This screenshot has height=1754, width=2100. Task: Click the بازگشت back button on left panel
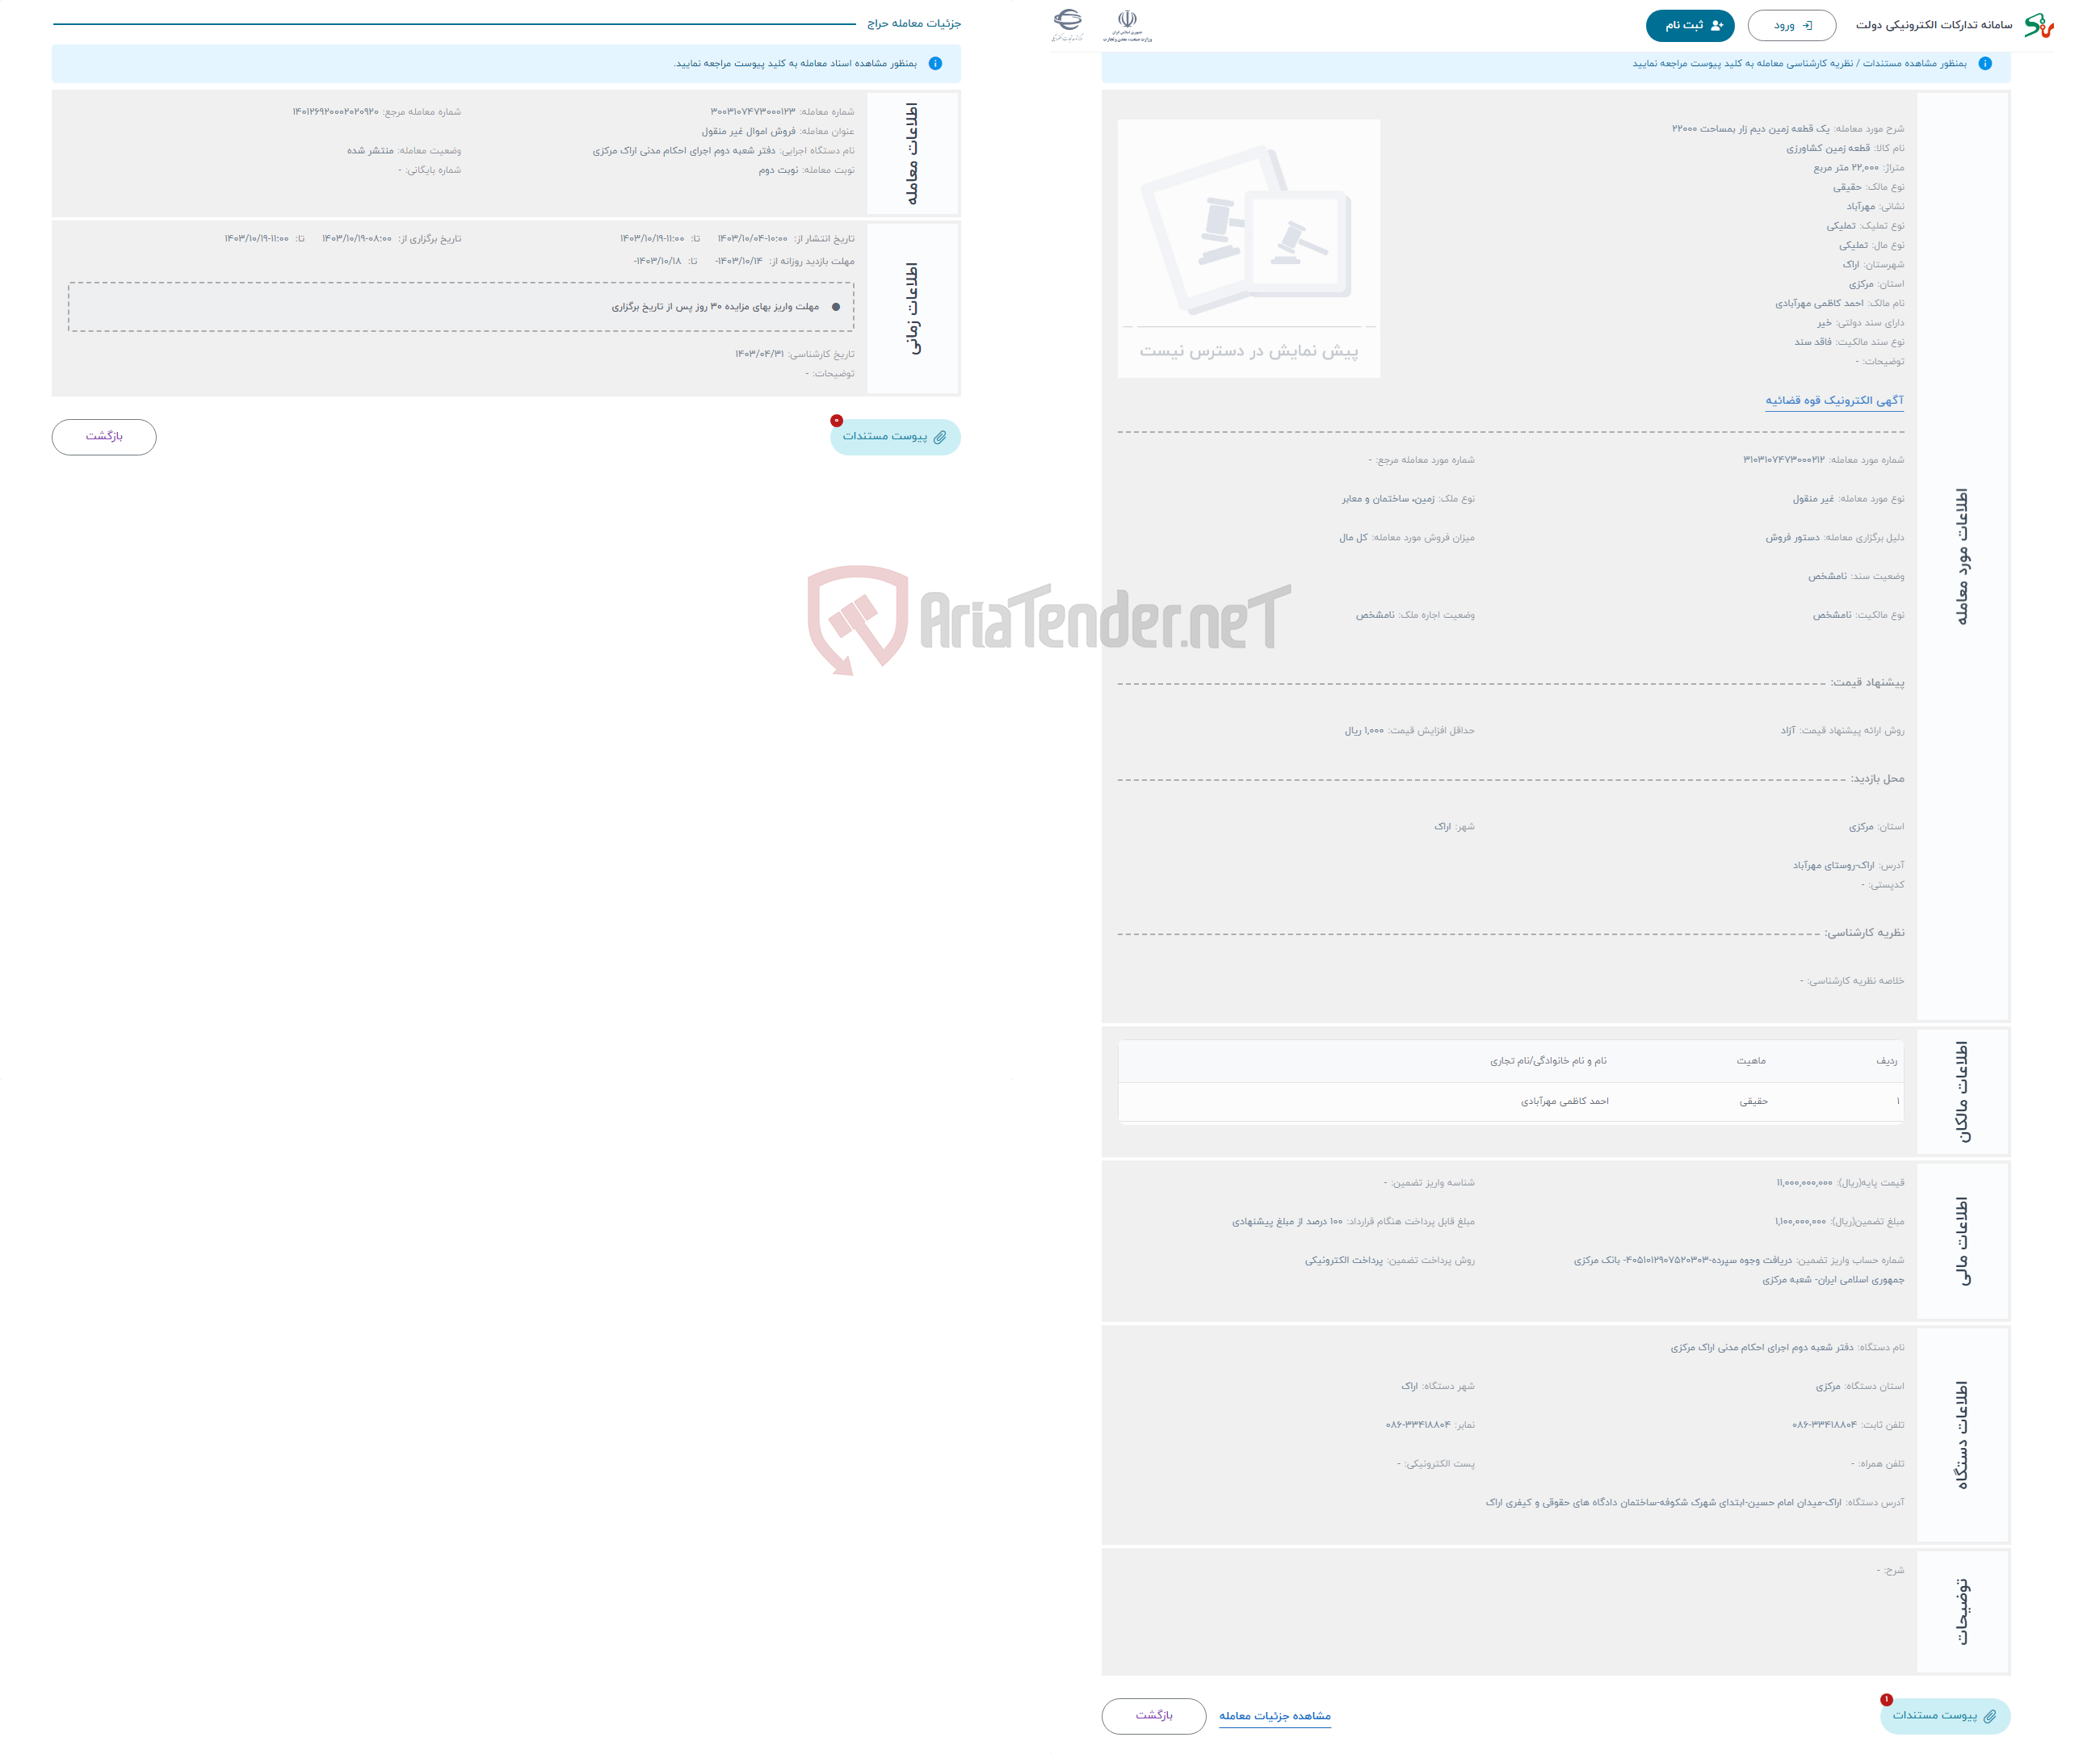[105, 436]
